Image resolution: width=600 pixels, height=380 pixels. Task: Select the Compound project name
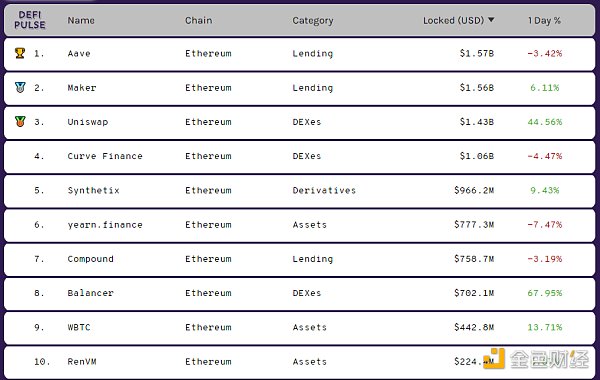[x=90, y=259]
